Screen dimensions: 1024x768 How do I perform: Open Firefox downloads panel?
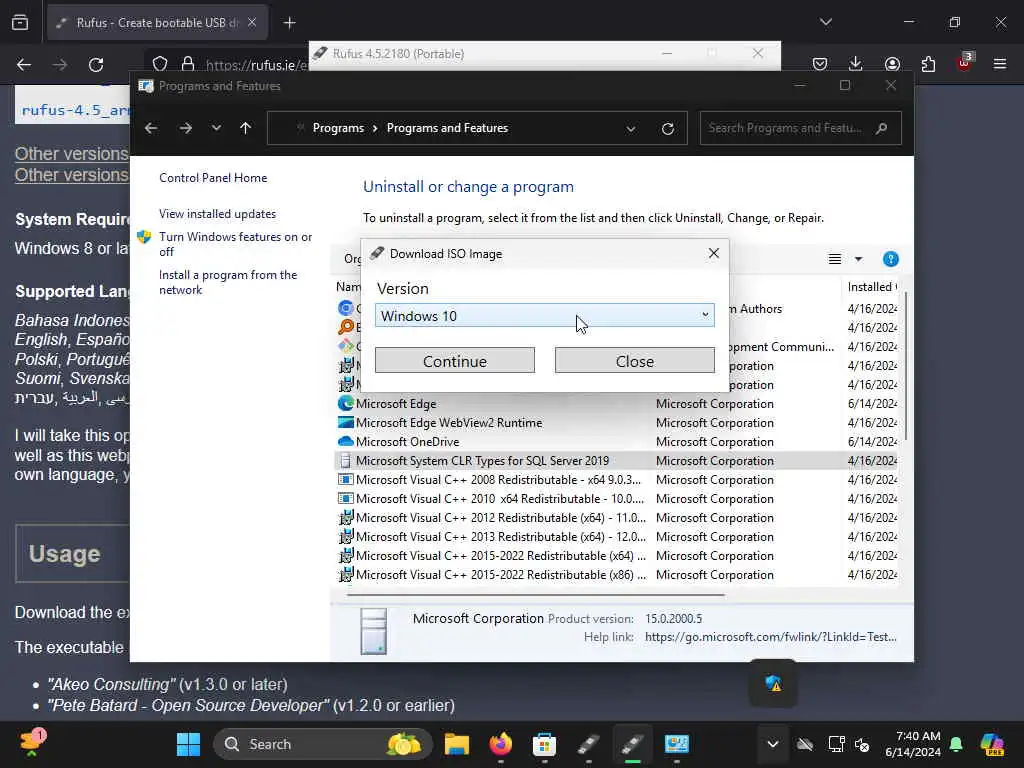coord(856,64)
